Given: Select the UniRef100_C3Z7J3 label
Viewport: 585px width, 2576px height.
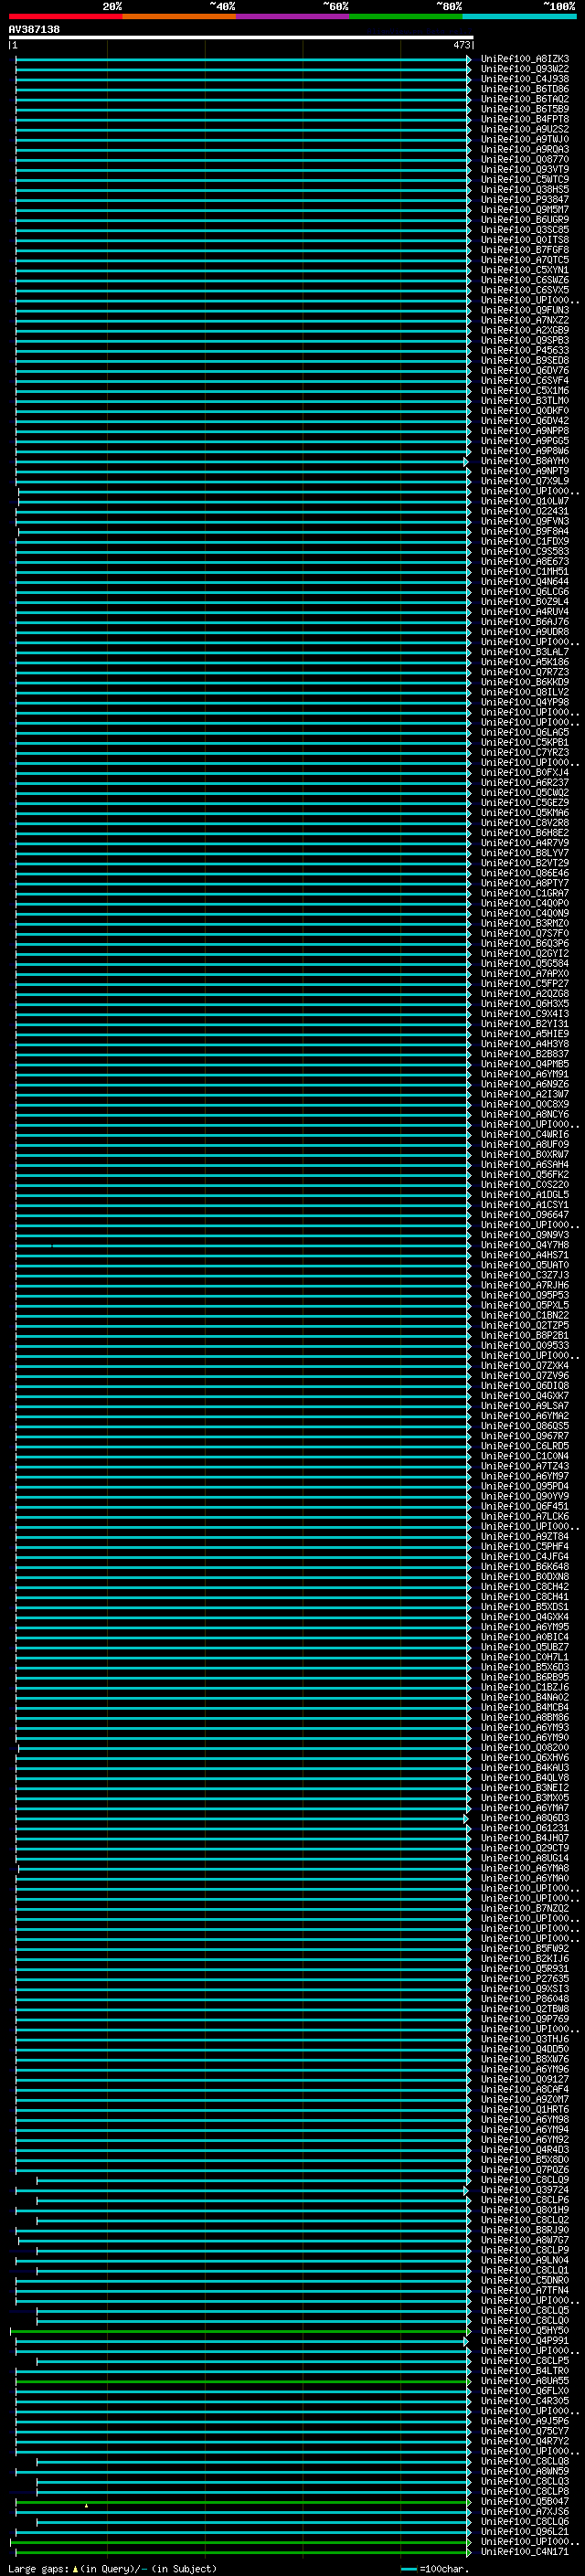Looking at the screenshot, I should [525, 1274].
